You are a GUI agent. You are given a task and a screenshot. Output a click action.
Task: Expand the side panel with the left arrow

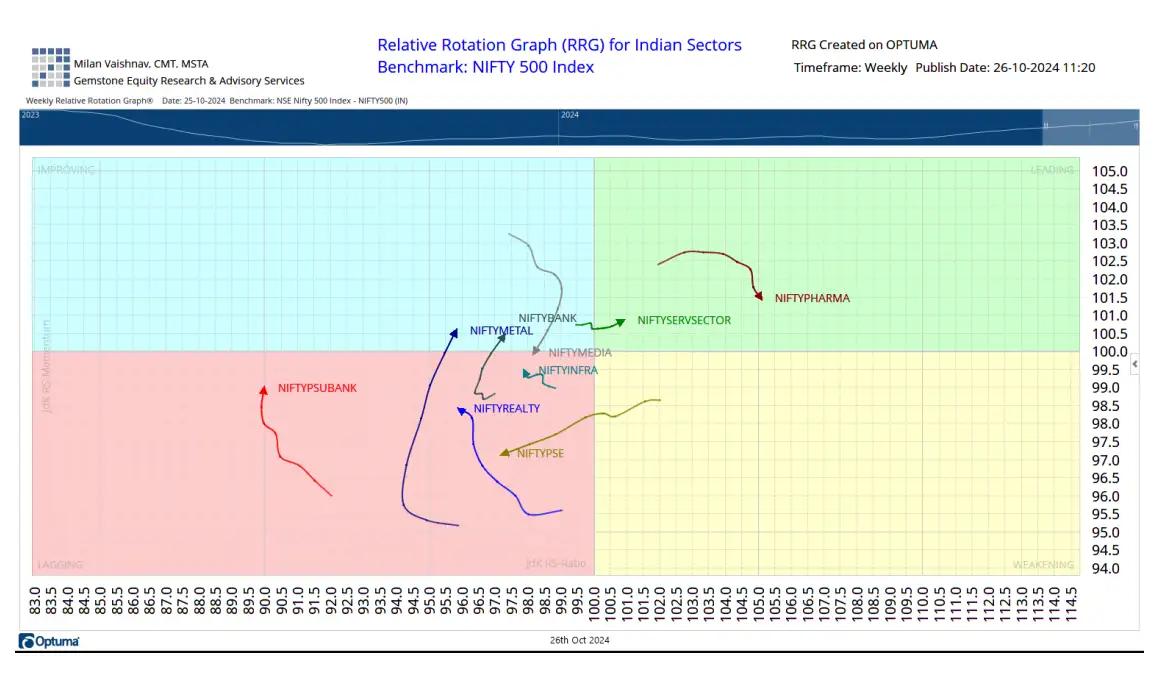coord(1134,366)
